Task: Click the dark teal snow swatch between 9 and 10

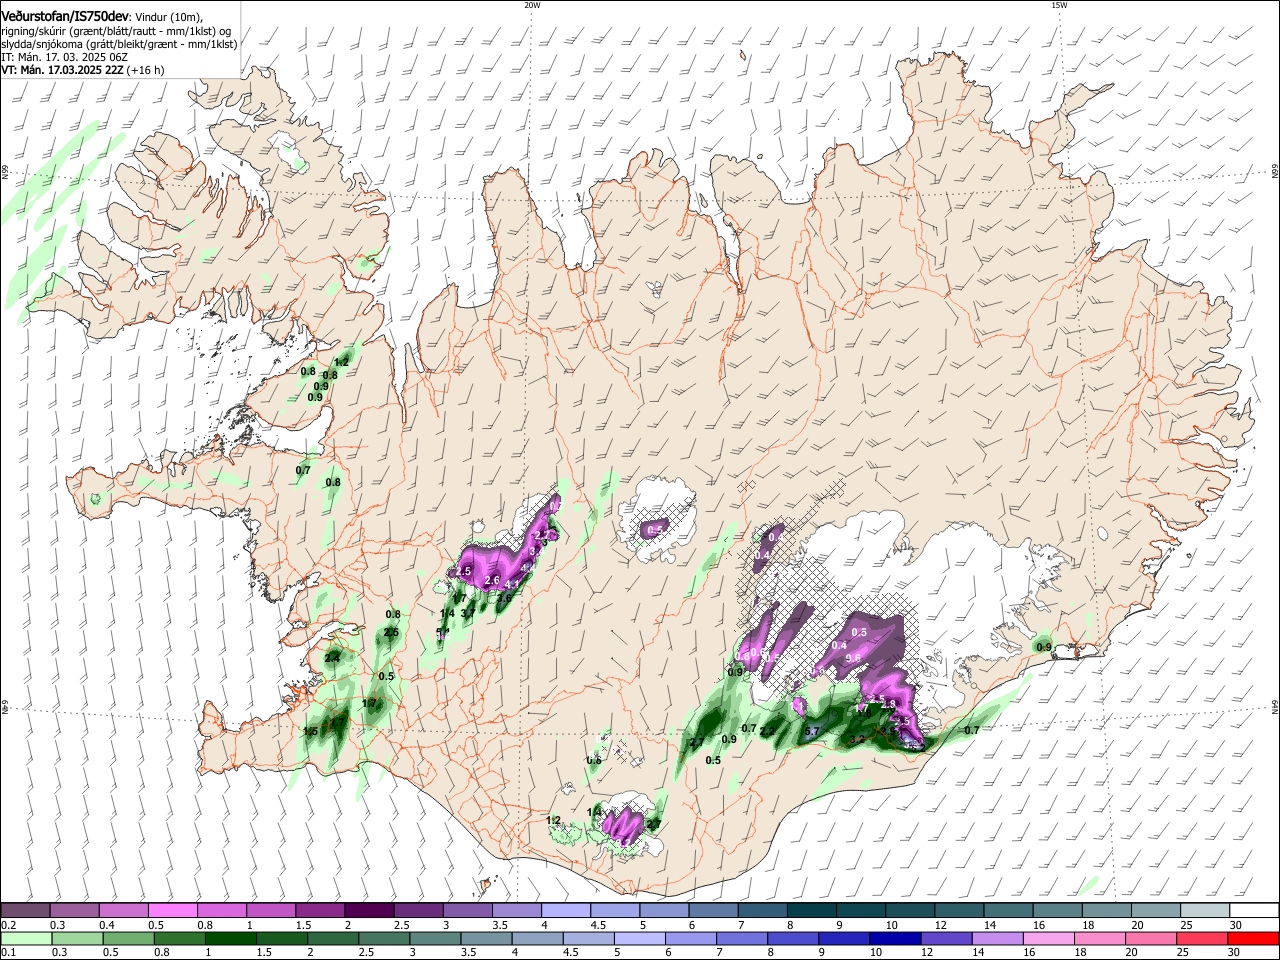Action: pos(861,910)
